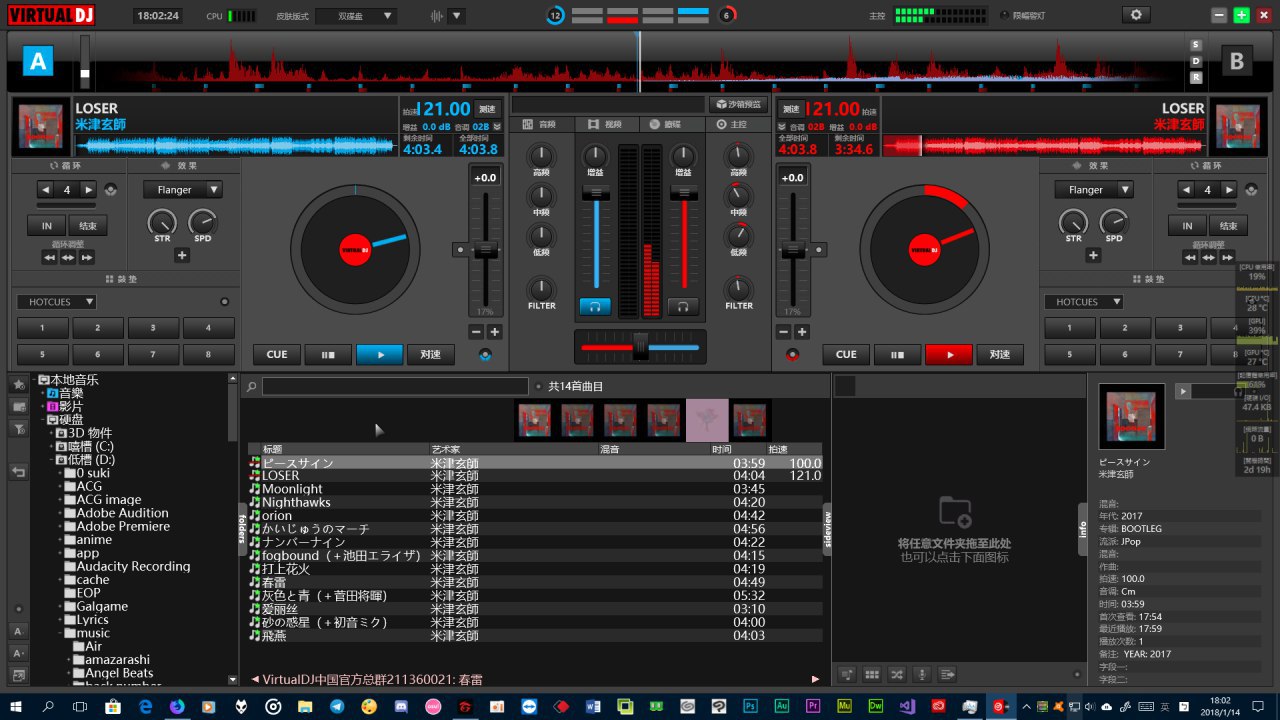Click the add-folder icon in sideview
This screenshot has height=720, width=1280.
pos(955,513)
